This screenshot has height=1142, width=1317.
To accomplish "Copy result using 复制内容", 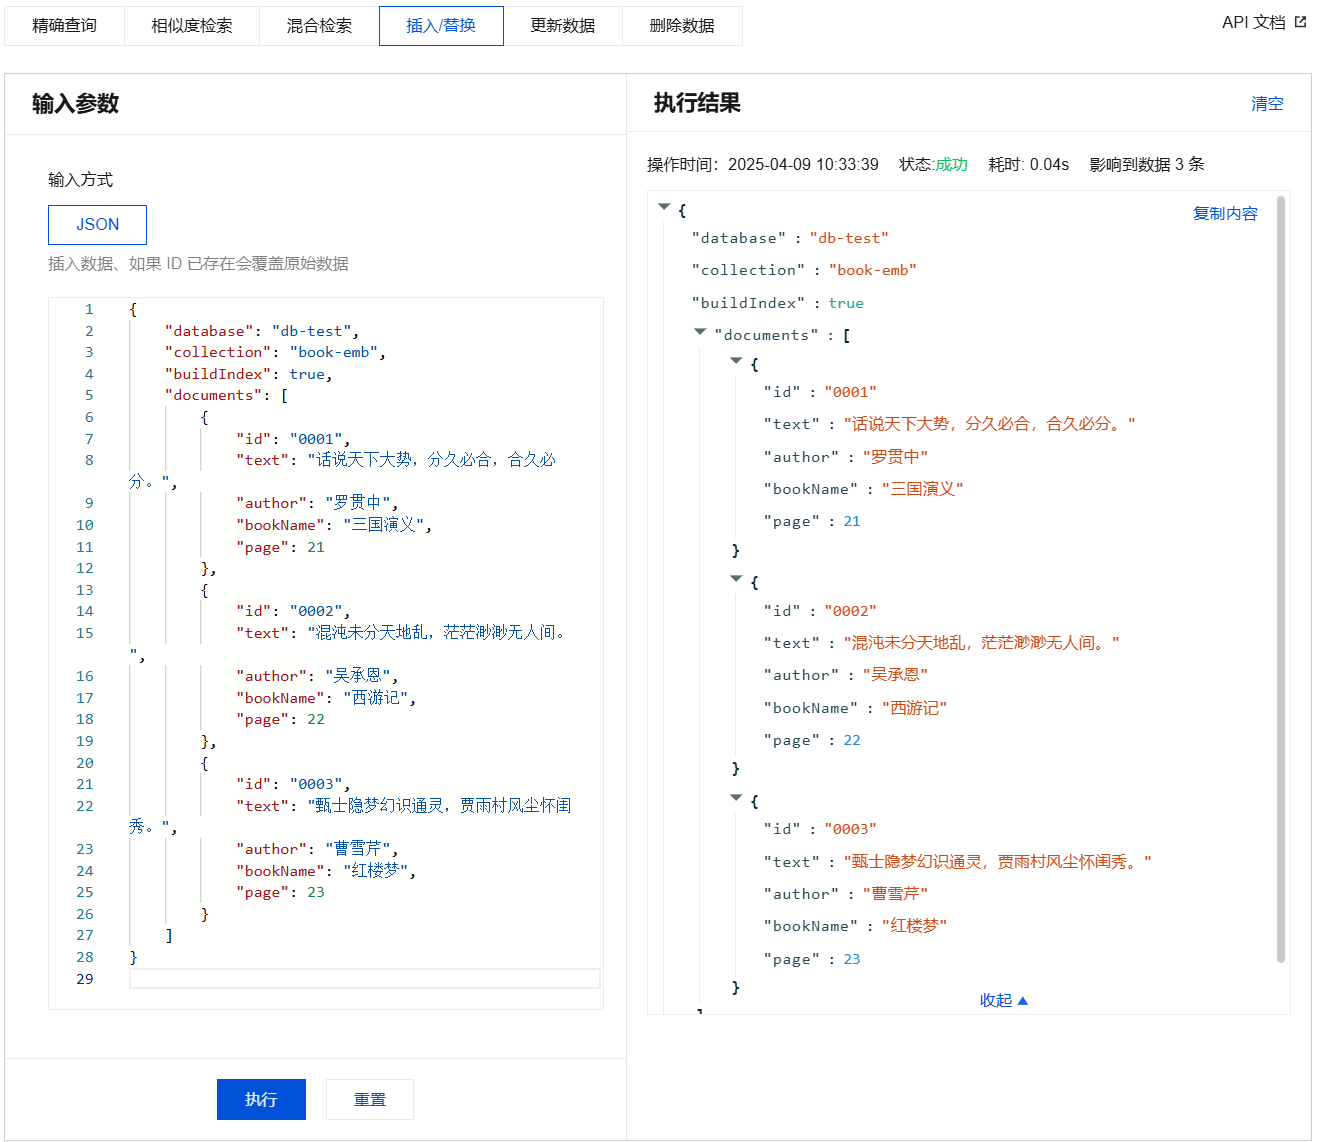I will (x=1224, y=213).
